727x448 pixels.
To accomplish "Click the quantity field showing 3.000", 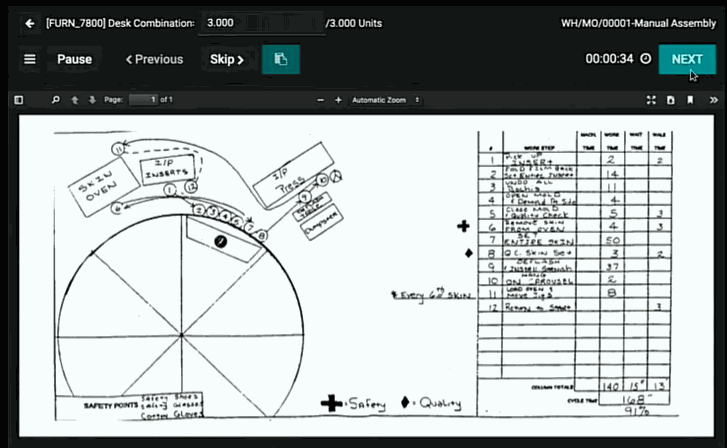I will point(260,22).
